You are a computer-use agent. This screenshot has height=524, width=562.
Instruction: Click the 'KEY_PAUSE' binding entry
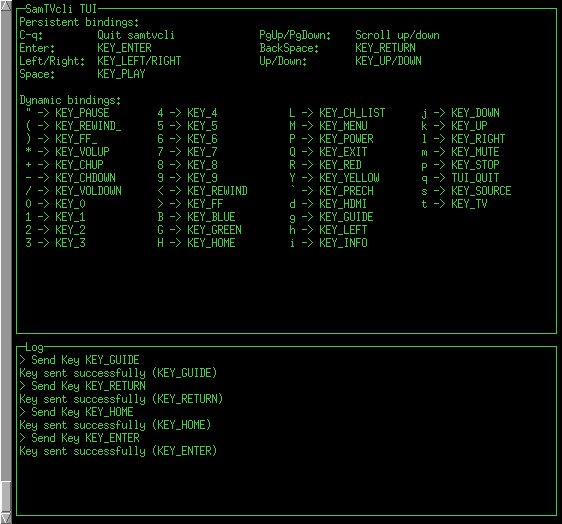[82, 113]
